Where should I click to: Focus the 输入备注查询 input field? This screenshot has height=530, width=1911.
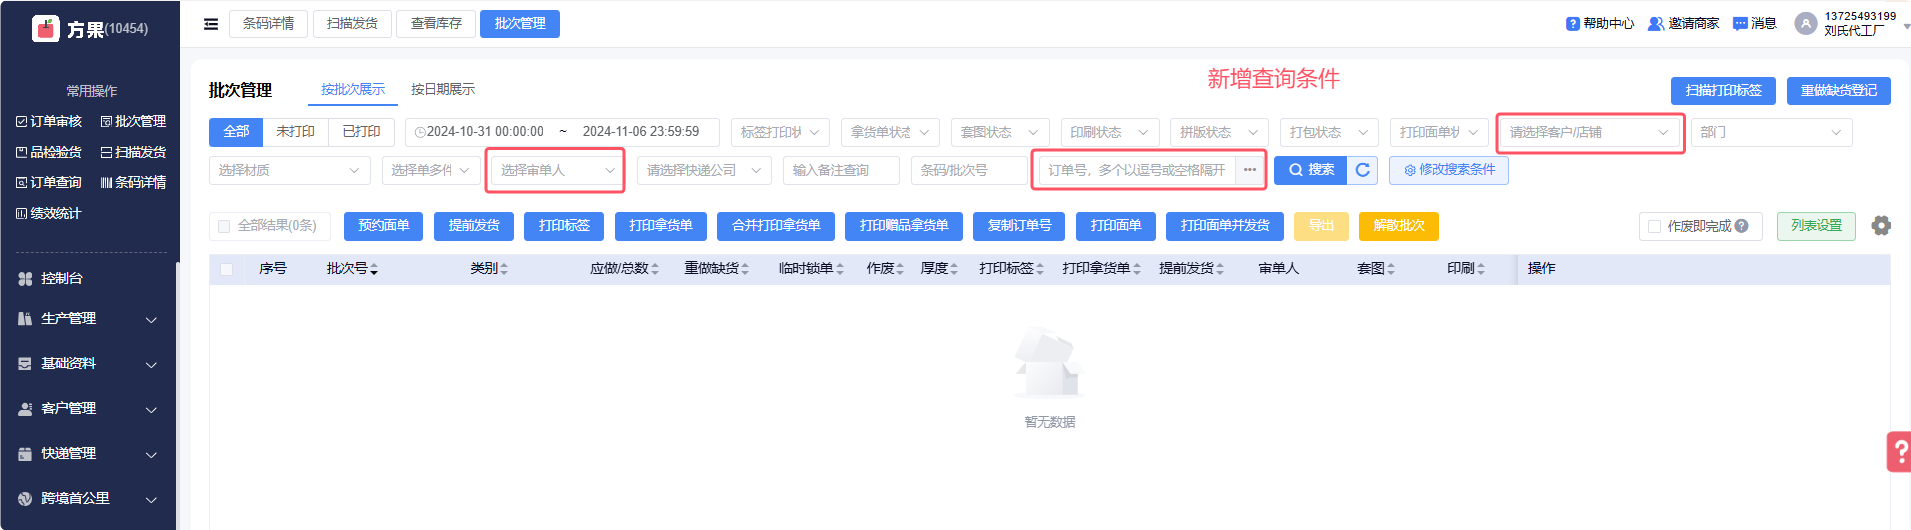pyautogui.click(x=841, y=170)
